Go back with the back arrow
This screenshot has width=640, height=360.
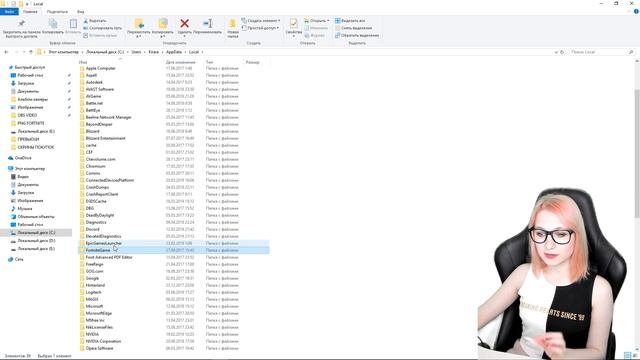coord(6,52)
